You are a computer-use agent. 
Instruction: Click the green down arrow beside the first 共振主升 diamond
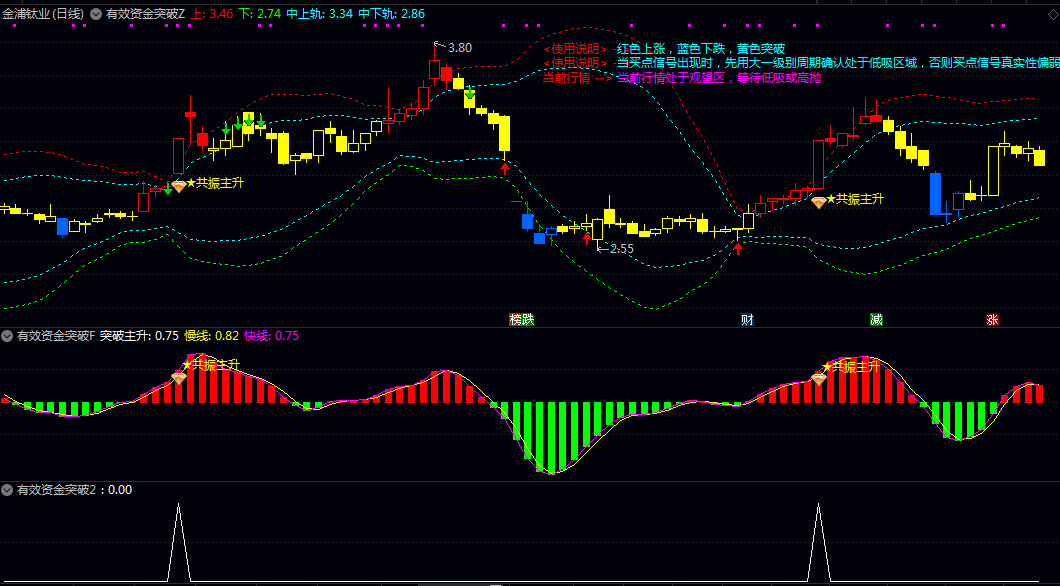coord(168,189)
